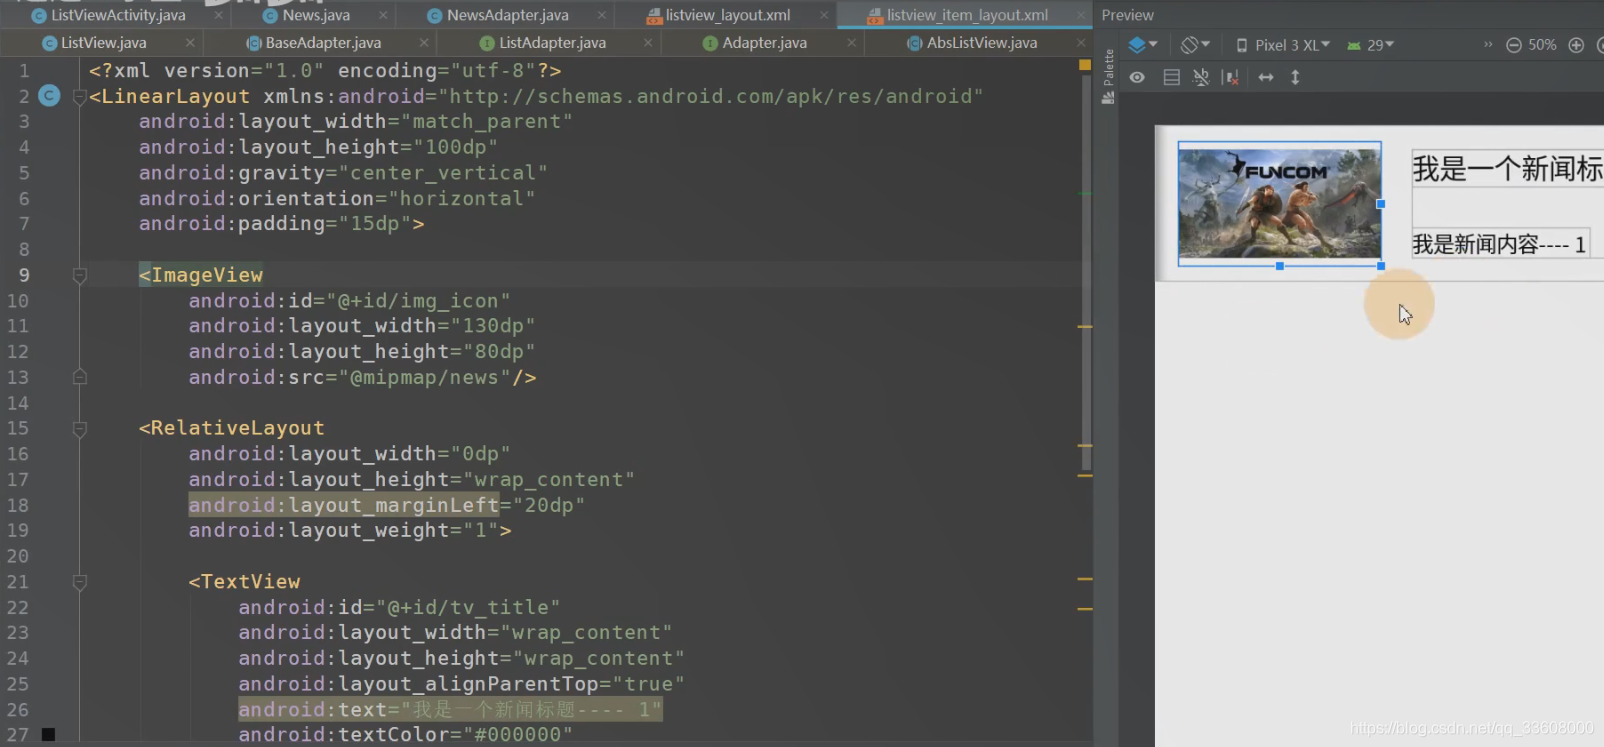Viewport: 1604px width, 747px height.
Task: Select the news title text in preview
Action: click(x=1507, y=169)
